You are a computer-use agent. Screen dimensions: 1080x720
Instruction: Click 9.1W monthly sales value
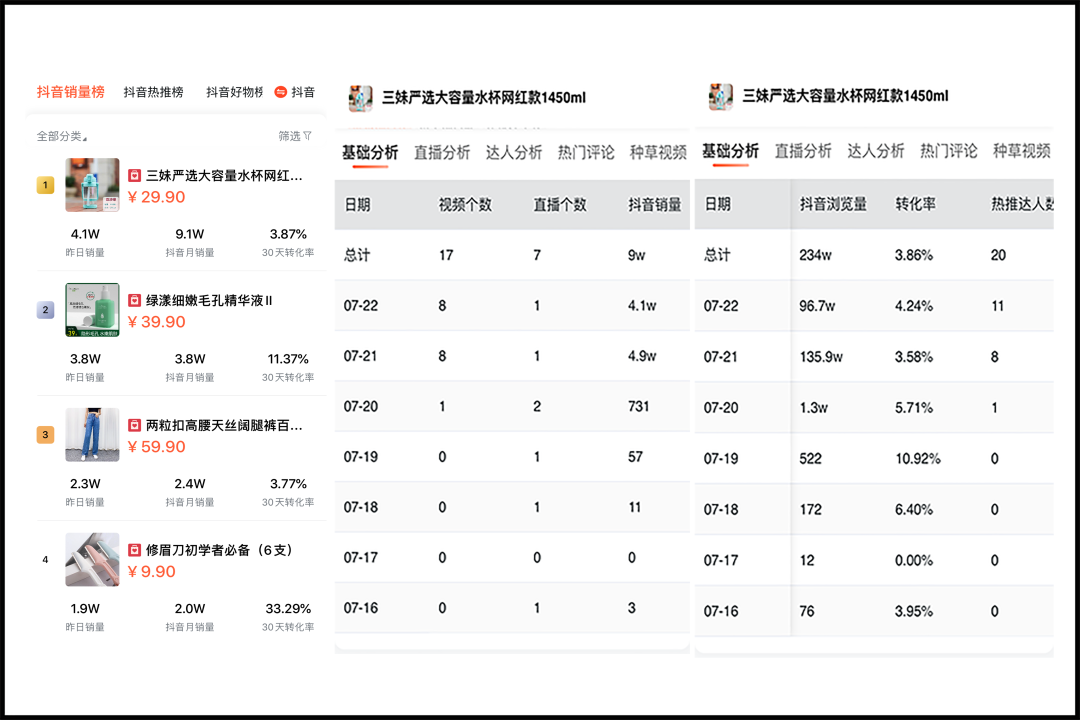(189, 234)
